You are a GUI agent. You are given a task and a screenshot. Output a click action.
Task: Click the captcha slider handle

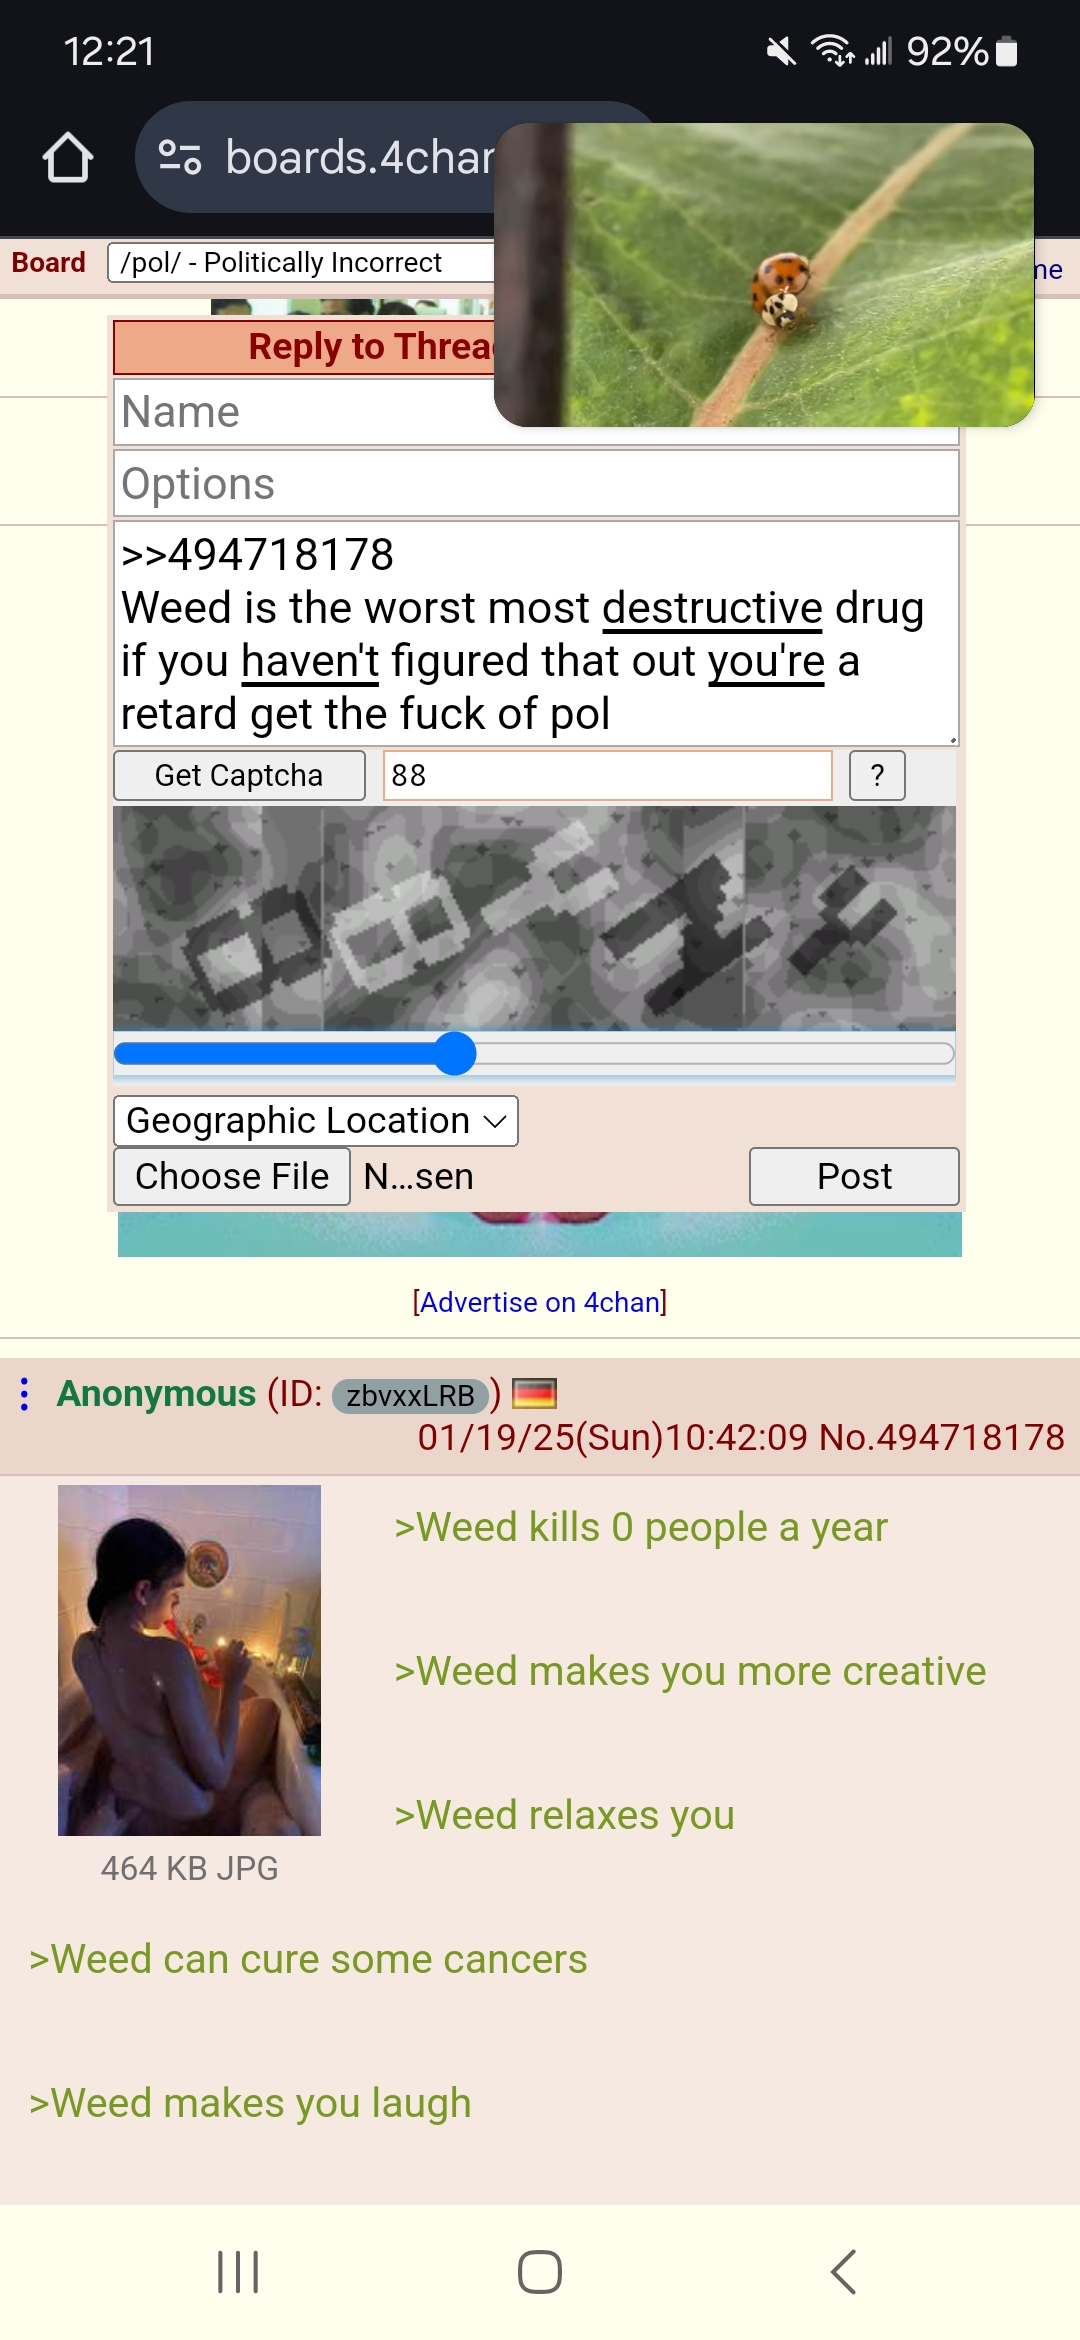click(455, 1053)
